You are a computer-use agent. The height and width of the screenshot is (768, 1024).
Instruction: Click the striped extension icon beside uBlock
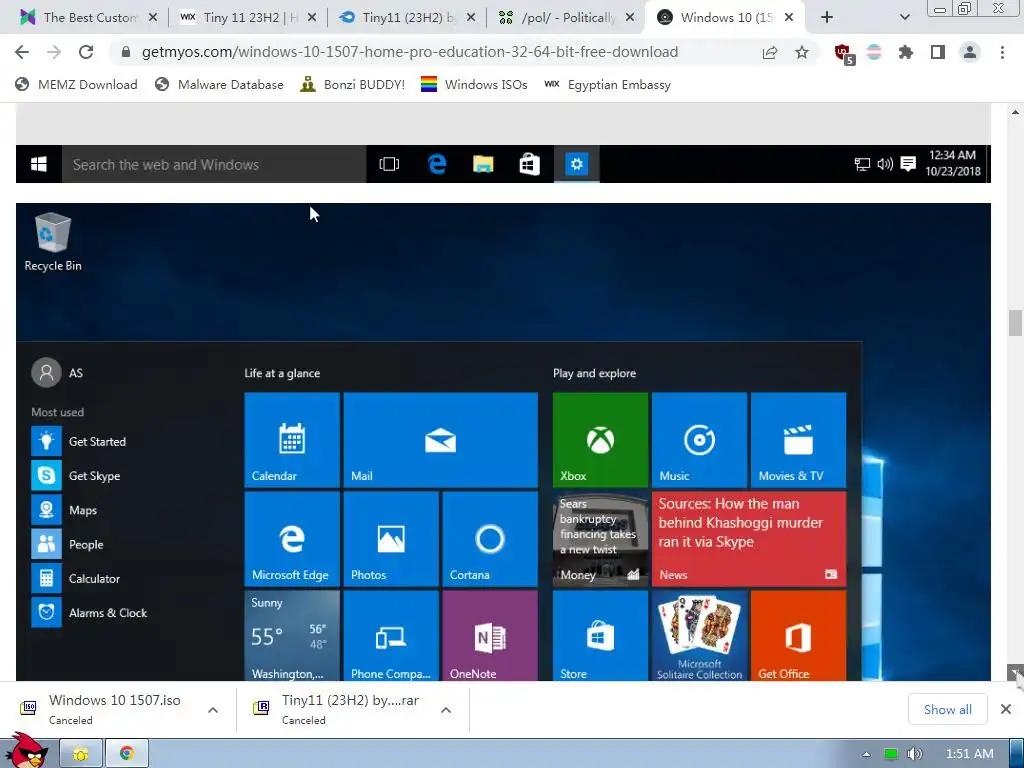point(874,52)
